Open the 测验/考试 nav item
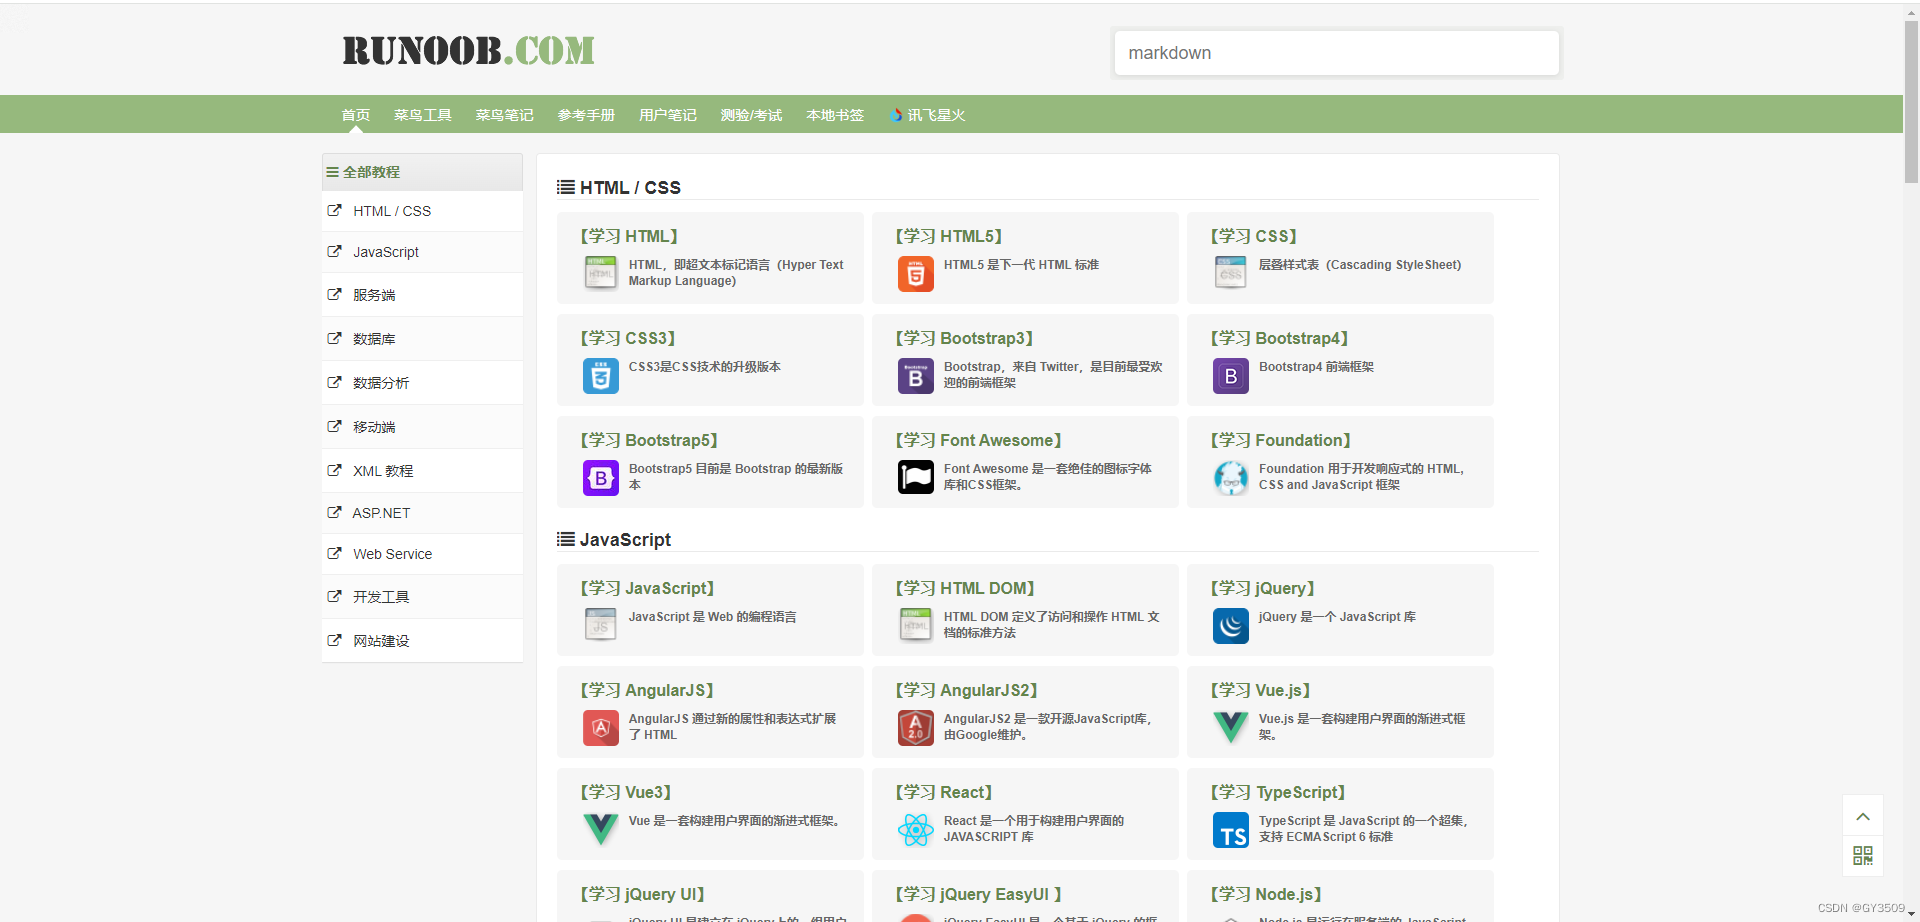Image resolution: width=1920 pixels, height=922 pixels. (751, 115)
